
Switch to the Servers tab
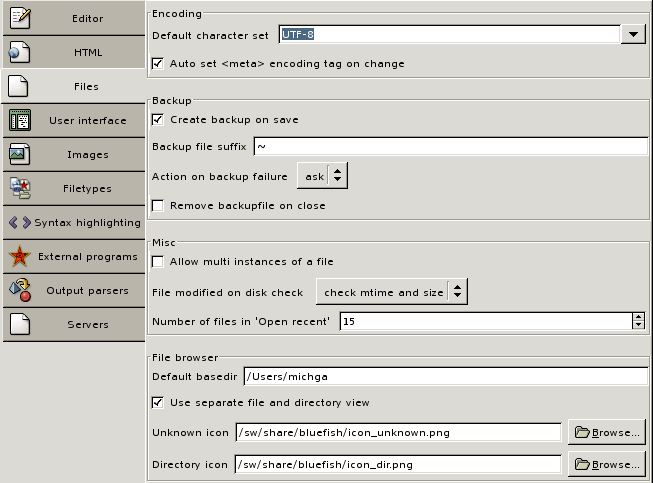73,325
